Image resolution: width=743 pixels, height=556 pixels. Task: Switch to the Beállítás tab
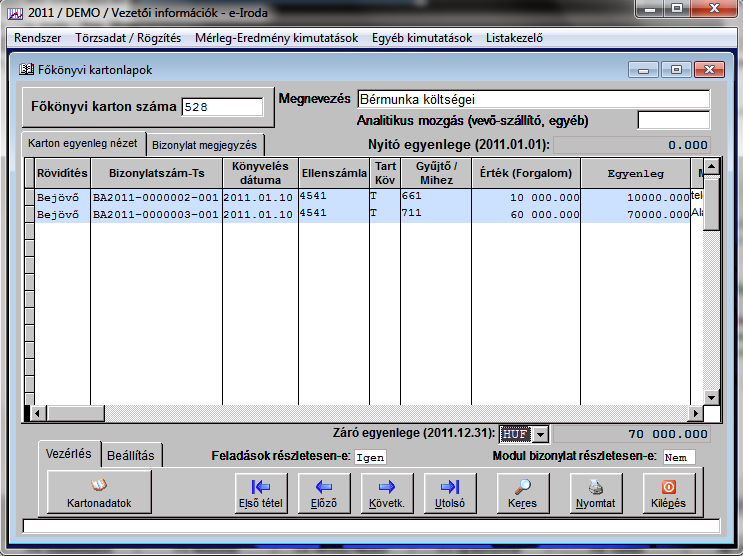(131, 455)
